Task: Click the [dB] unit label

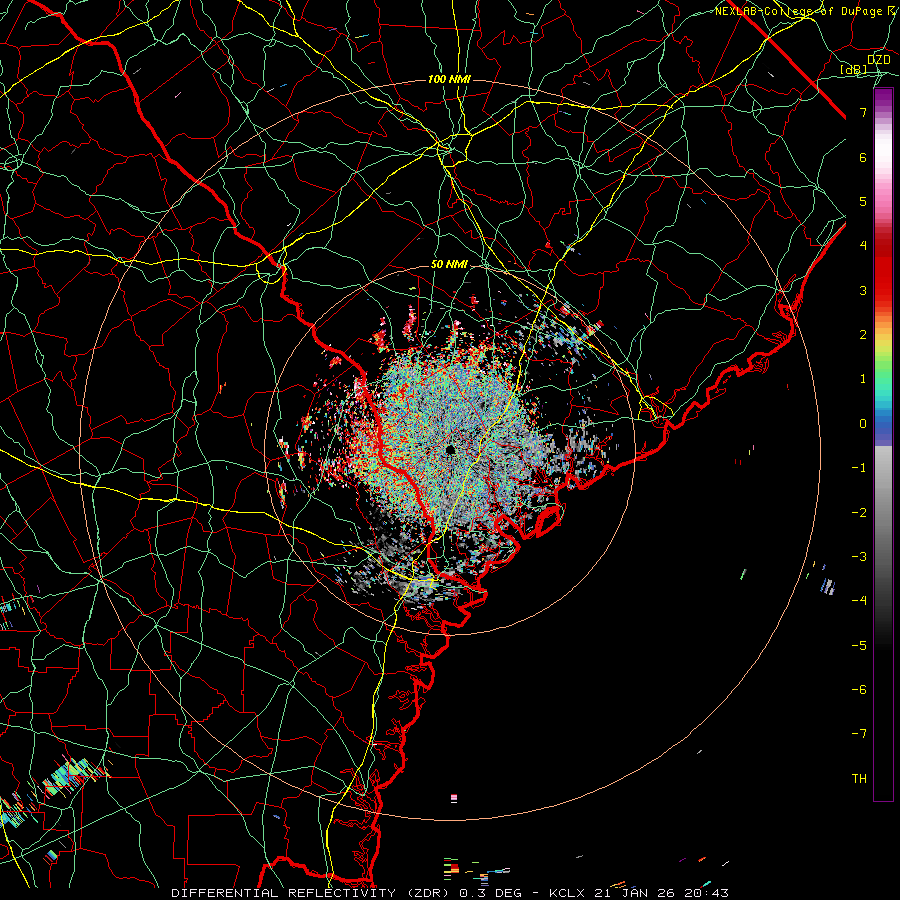Action: [x=854, y=69]
